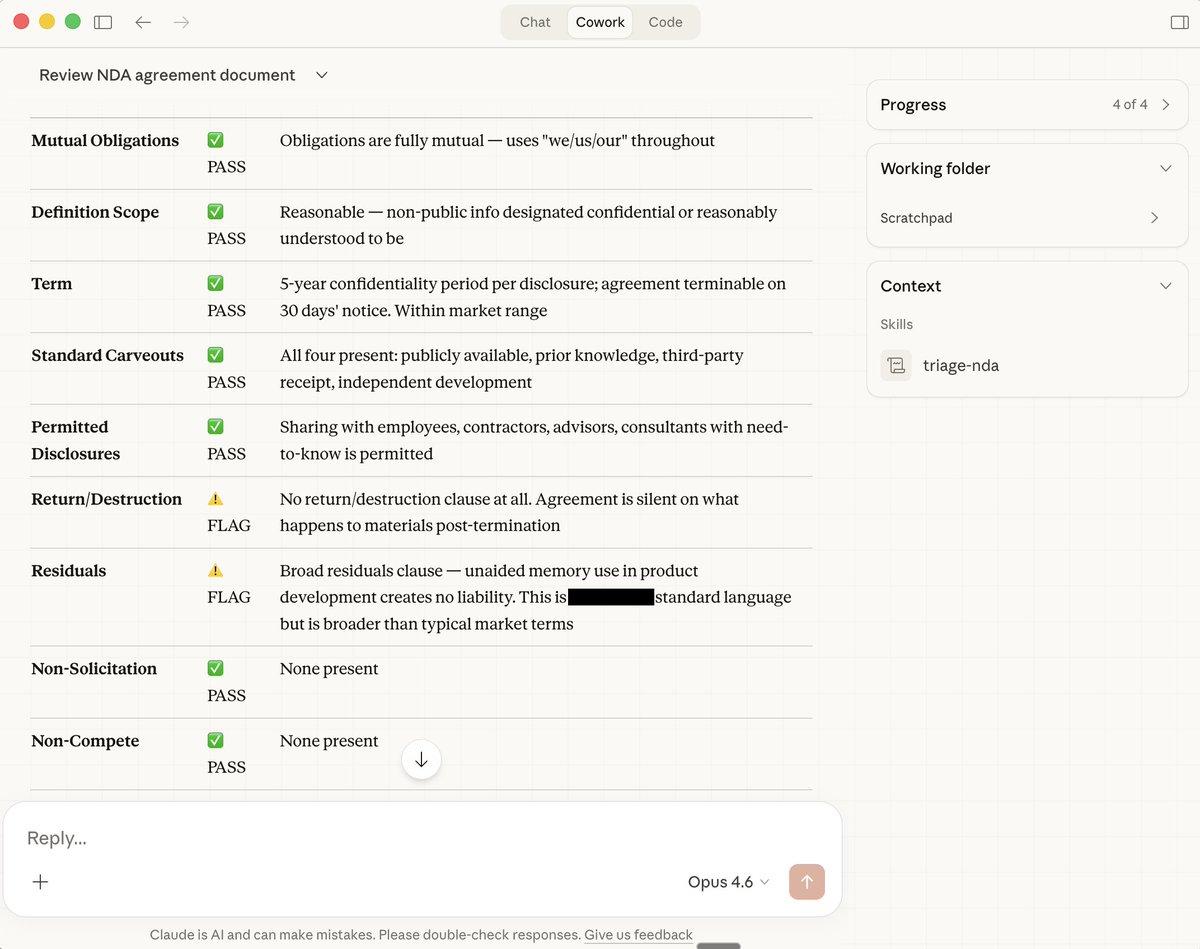Click the forward navigation arrow

tap(181, 21)
